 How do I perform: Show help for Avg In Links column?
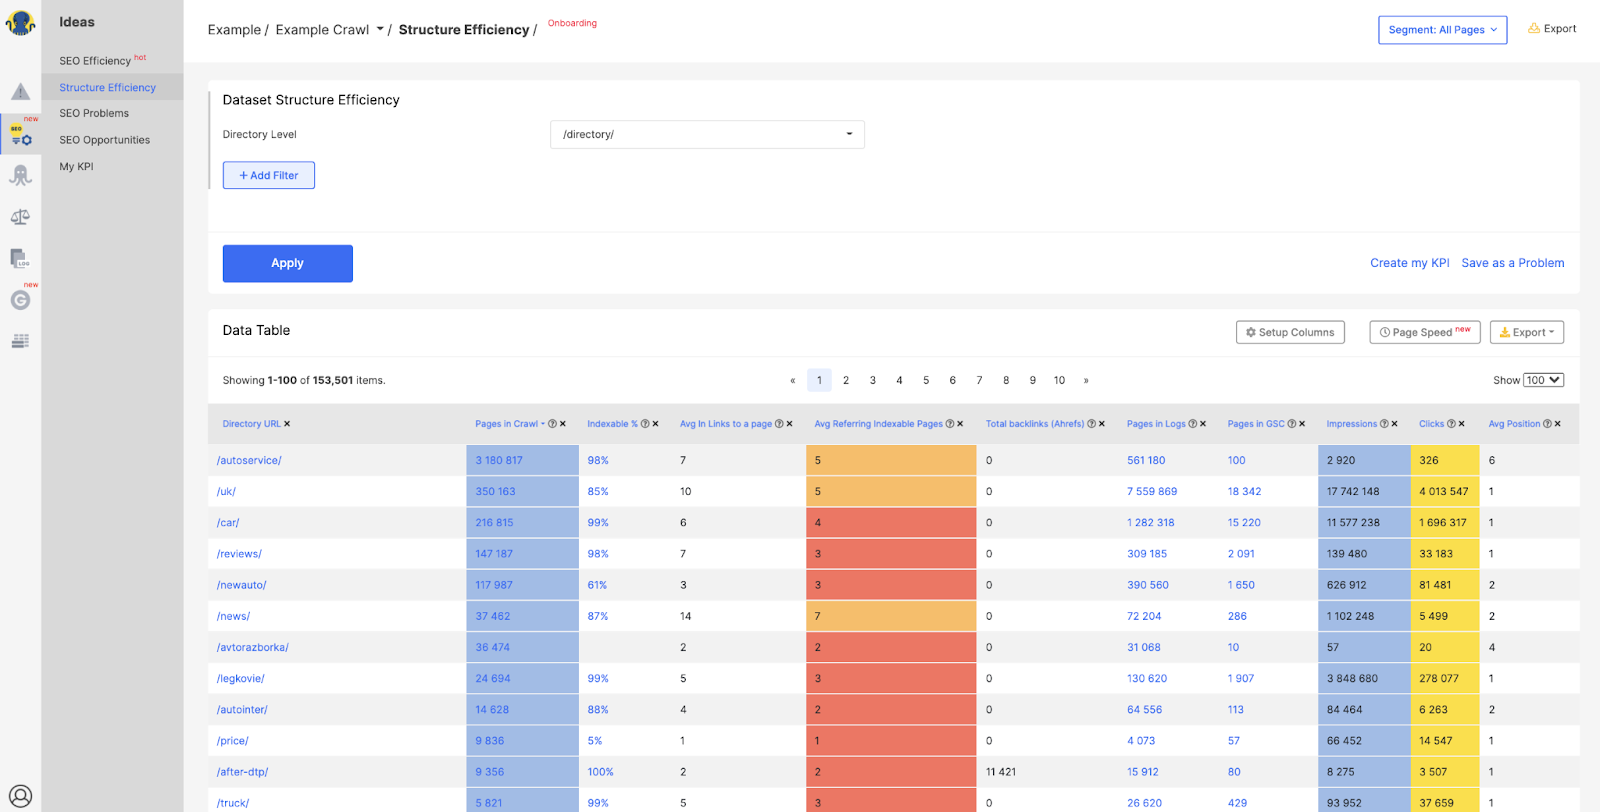click(779, 424)
